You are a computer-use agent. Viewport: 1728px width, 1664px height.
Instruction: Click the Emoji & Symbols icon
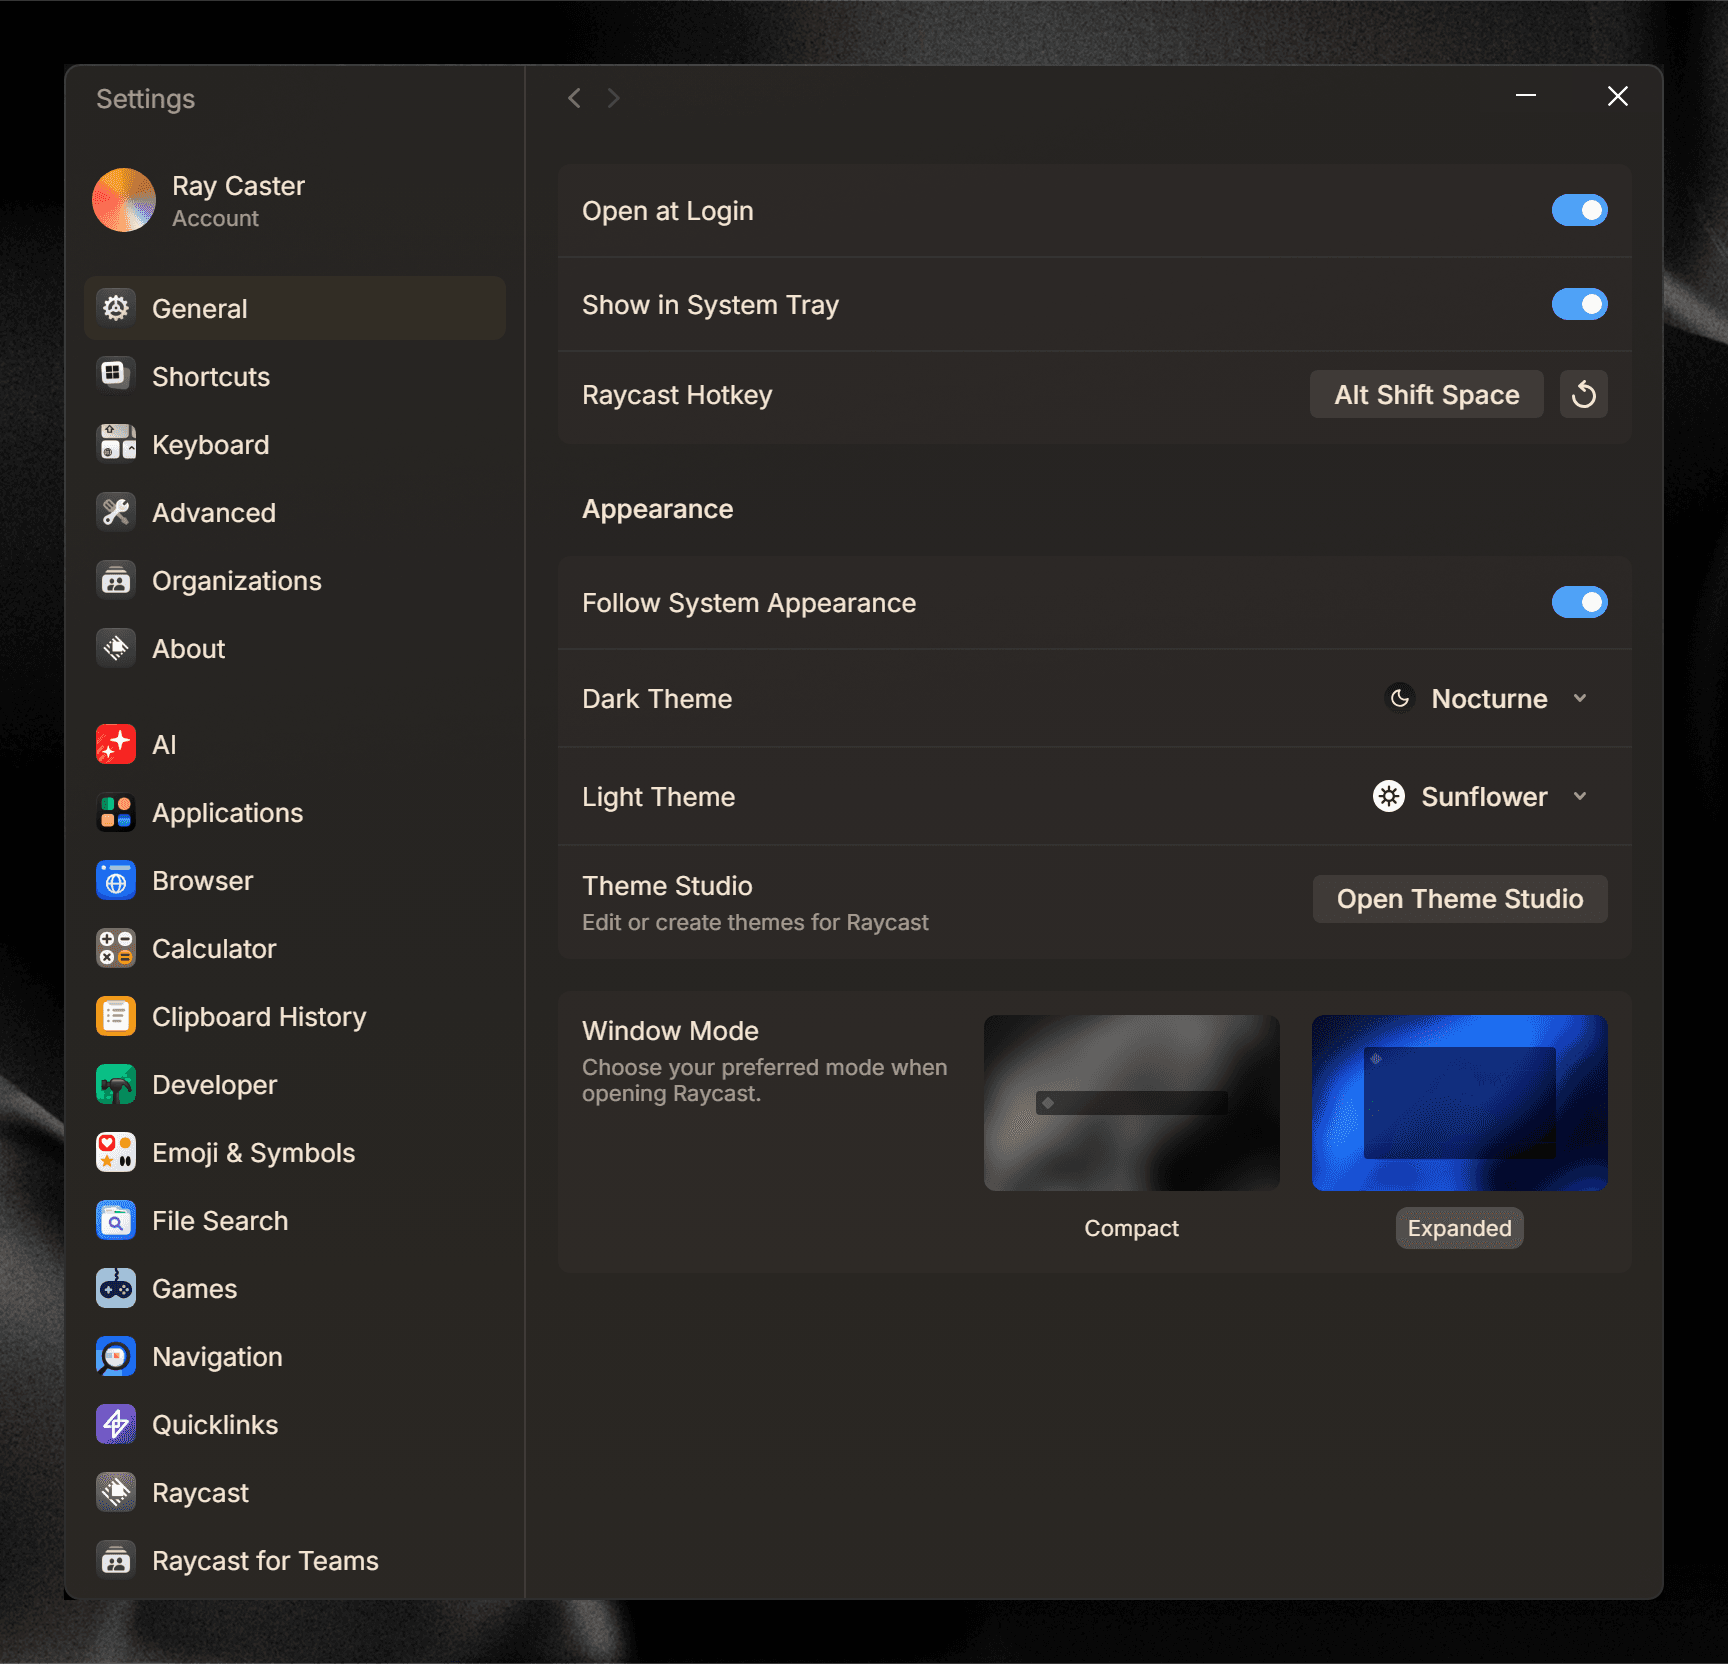(115, 1152)
